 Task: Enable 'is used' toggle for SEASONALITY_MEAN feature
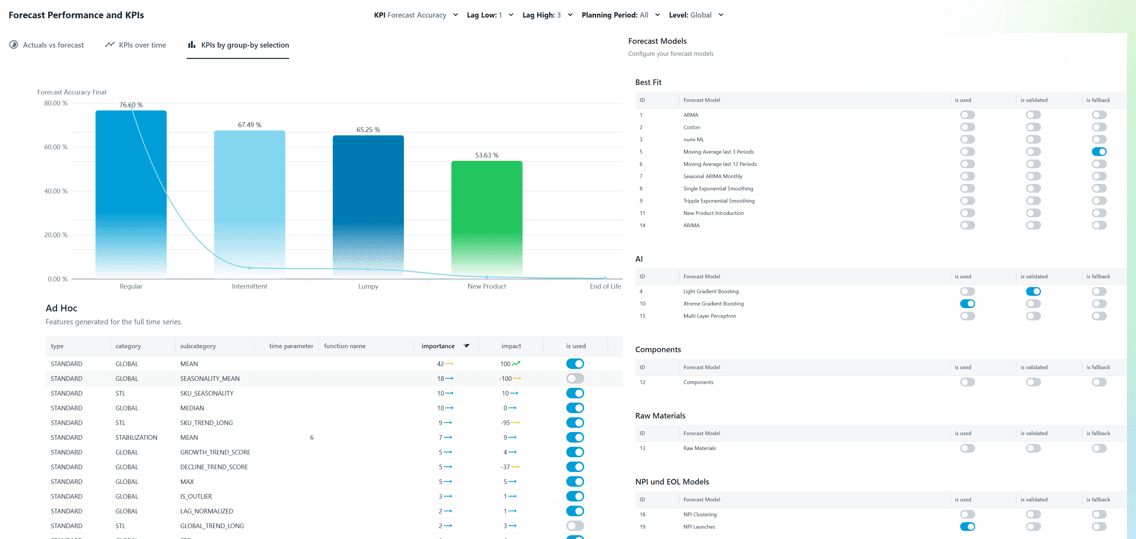(575, 379)
